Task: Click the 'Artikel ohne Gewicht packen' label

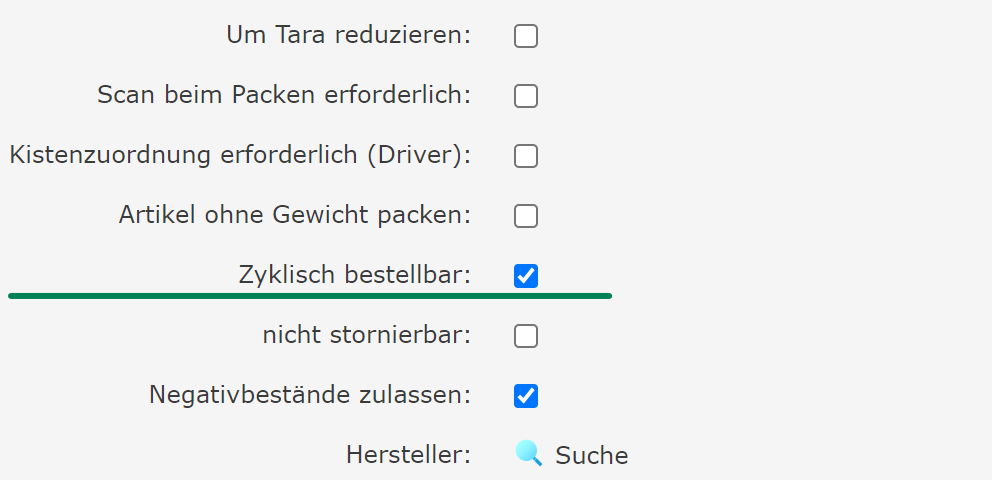Action: [294, 215]
